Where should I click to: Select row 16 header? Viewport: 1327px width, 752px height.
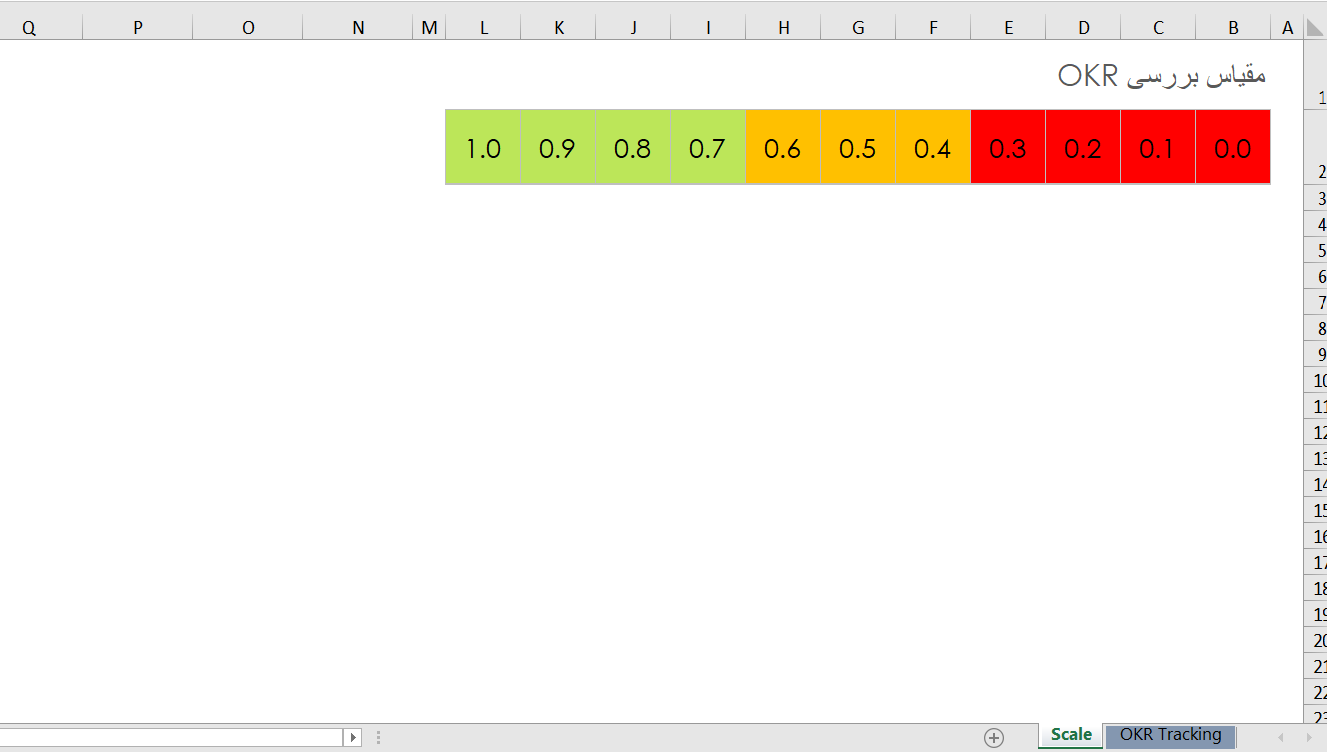click(x=1316, y=537)
